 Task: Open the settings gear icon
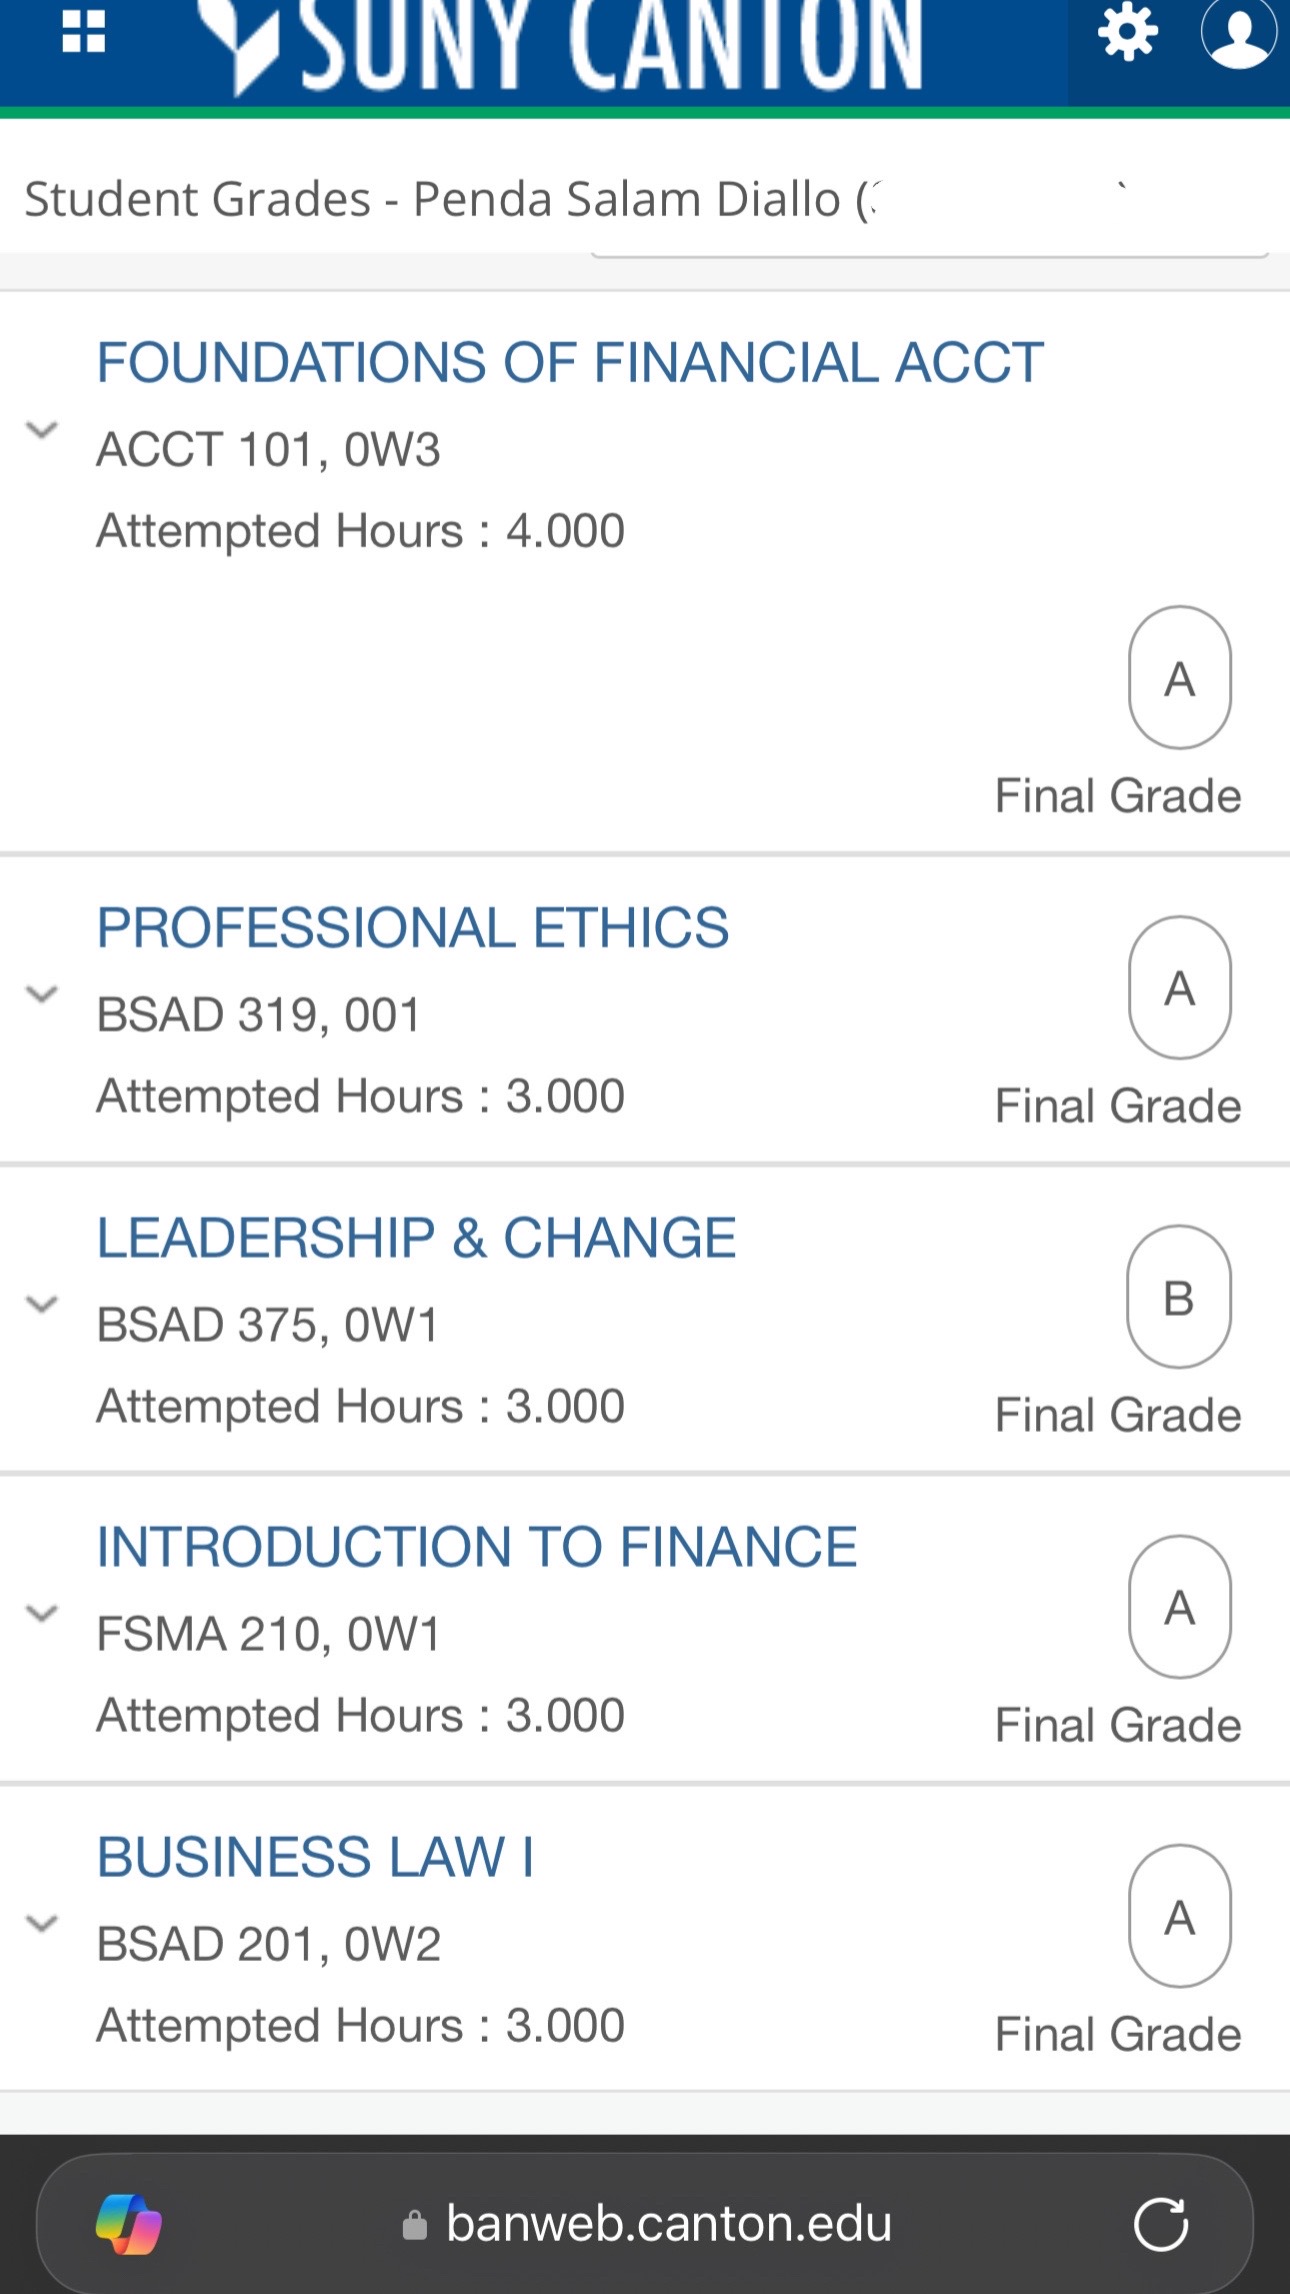pyautogui.click(x=1128, y=31)
